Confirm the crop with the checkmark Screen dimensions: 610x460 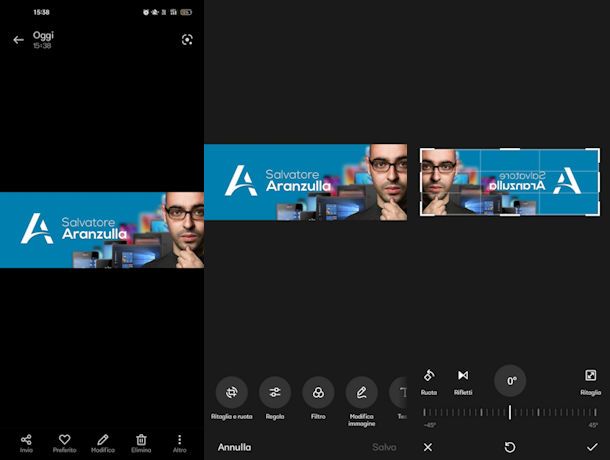pyautogui.click(x=592, y=447)
